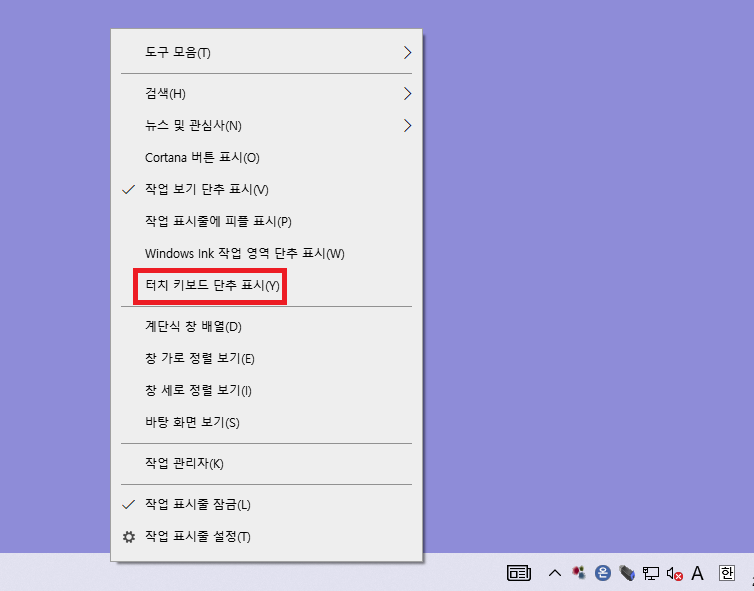Open the news and interests taskbar icon
This screenshot has height=591, width=754.
(519, 573)
